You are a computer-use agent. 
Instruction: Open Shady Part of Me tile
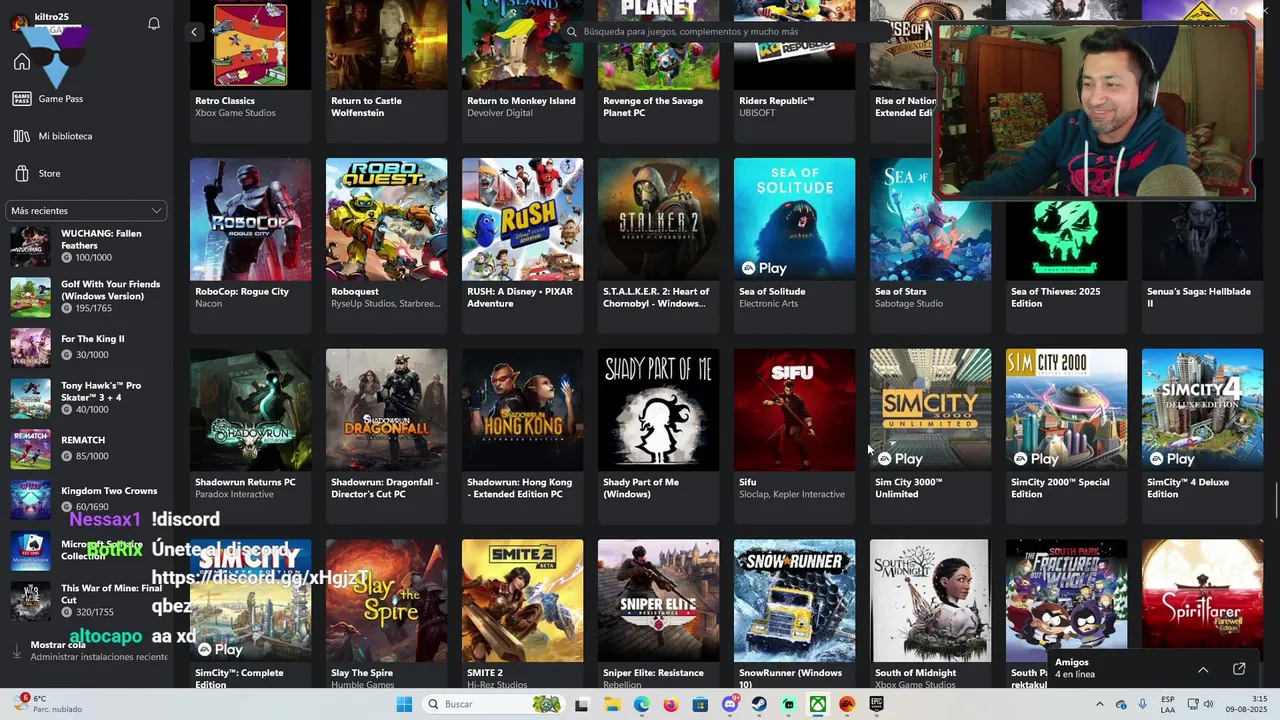[659, 436]
